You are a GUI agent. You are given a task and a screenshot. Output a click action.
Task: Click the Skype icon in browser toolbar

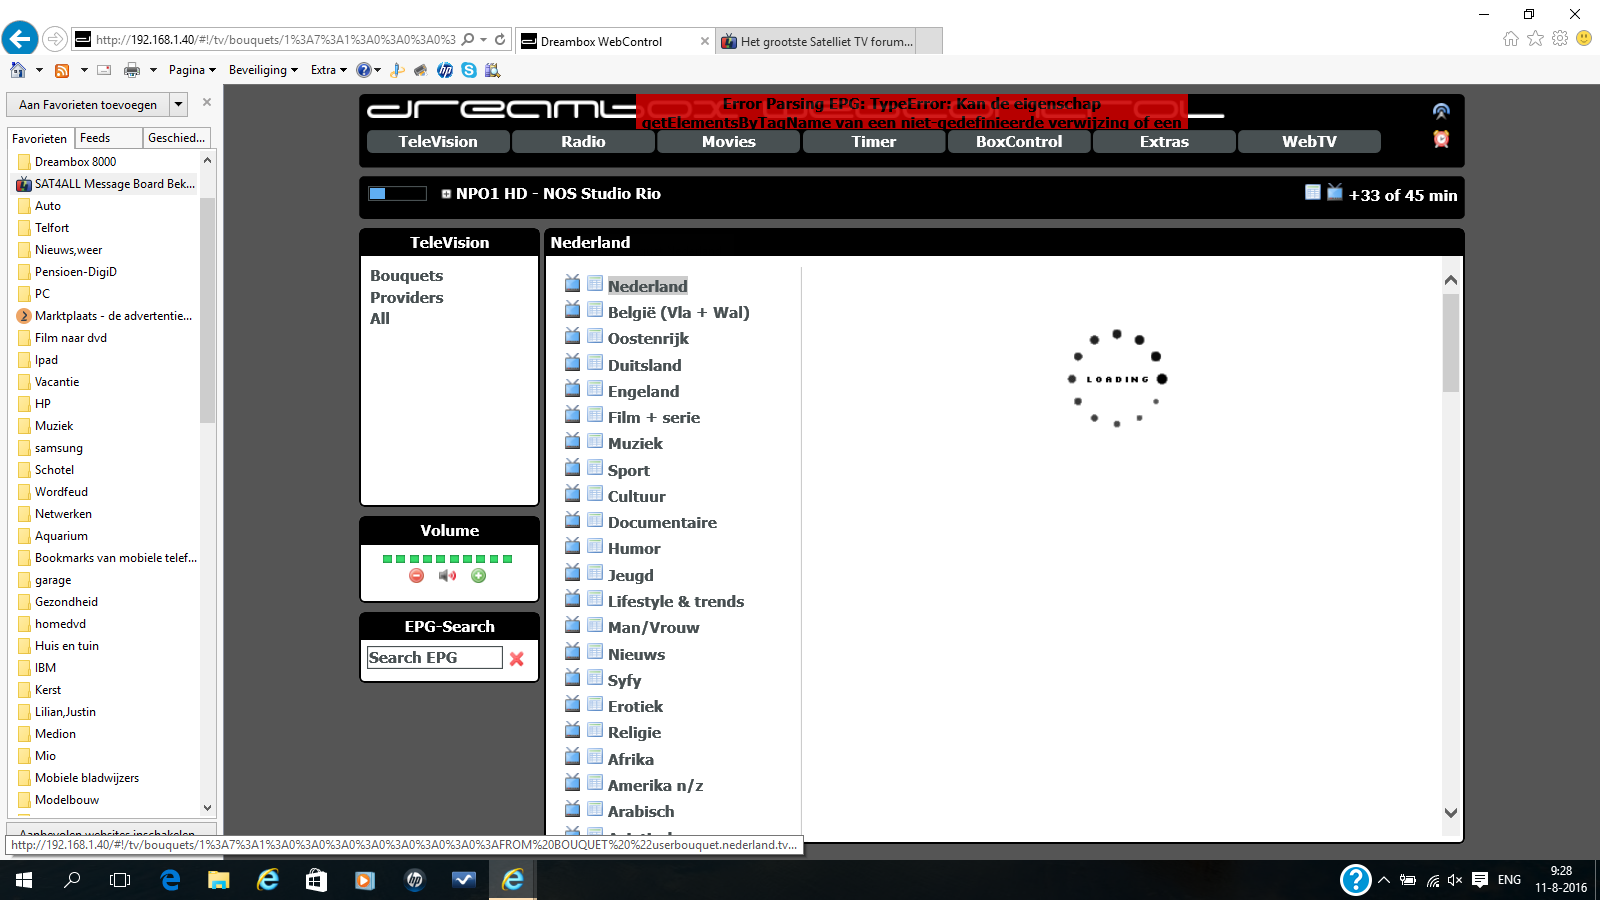(469, 70)
